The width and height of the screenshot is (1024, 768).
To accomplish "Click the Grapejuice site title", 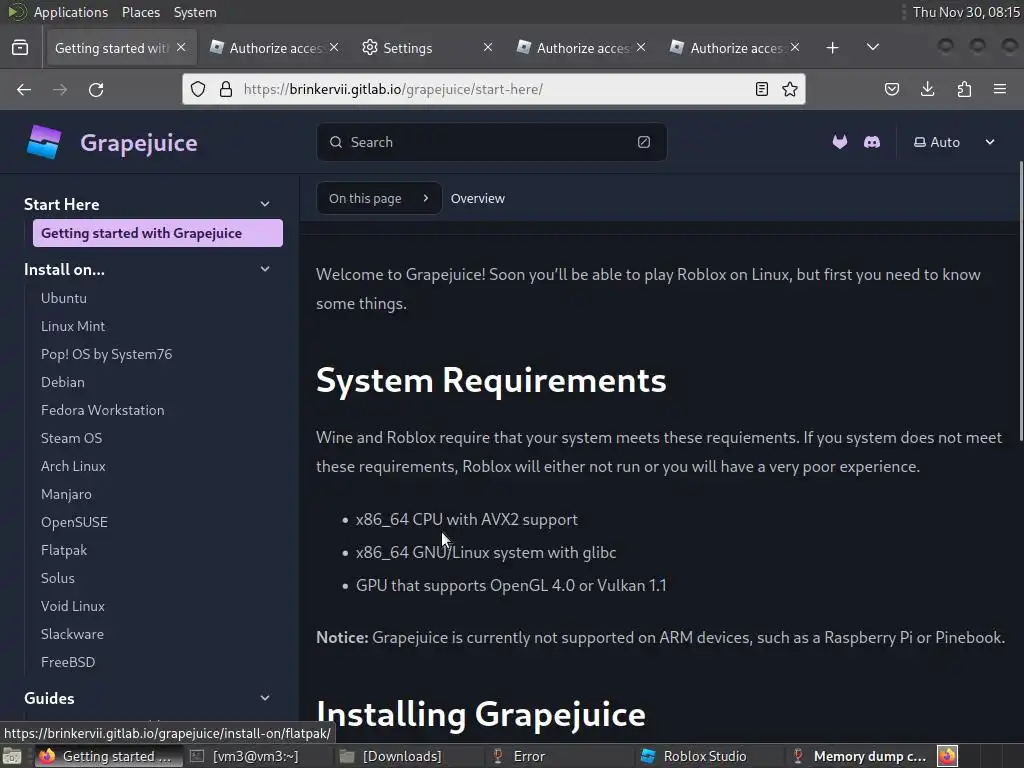I will click(138, 142).
